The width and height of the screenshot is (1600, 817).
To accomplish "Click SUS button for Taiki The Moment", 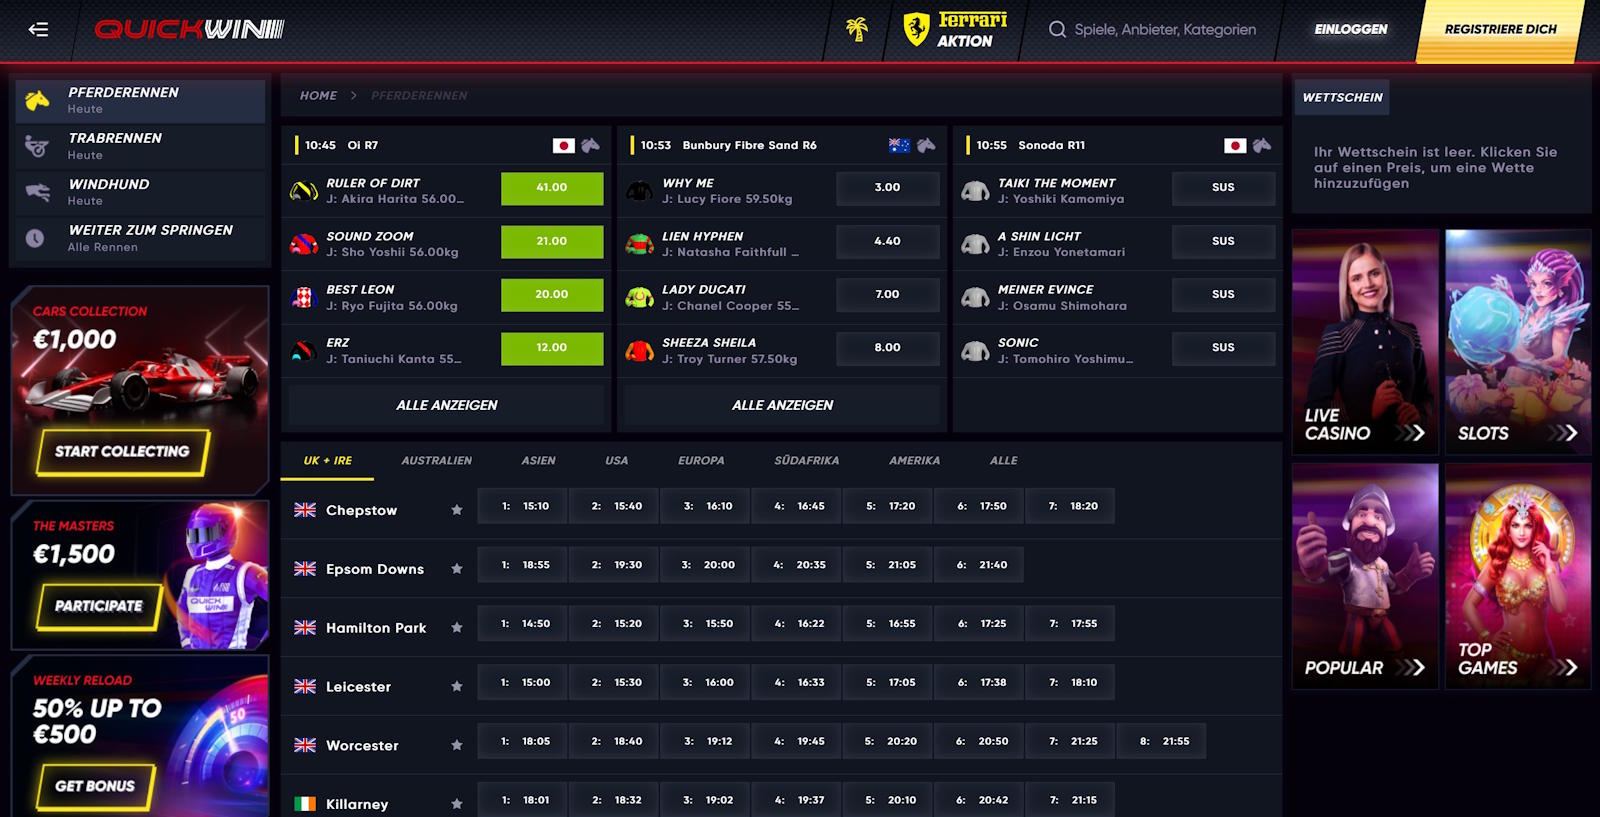I will [1223, 188].
